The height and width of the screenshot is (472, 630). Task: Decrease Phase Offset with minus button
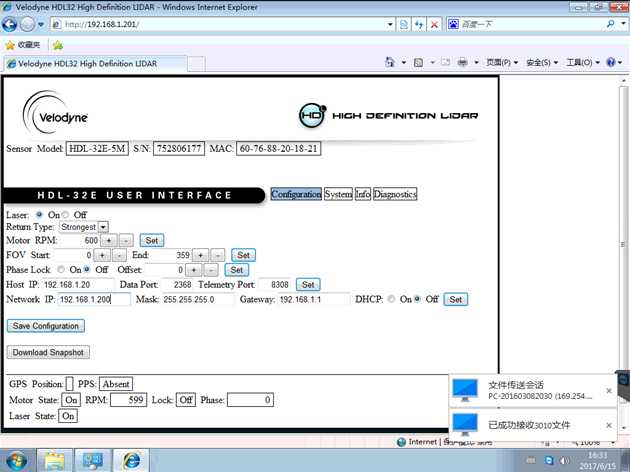211,270
